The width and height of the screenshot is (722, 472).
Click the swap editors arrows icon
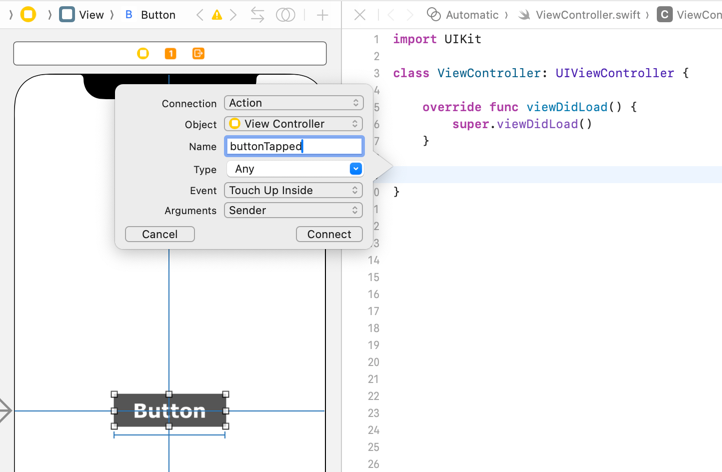[257, 15]
